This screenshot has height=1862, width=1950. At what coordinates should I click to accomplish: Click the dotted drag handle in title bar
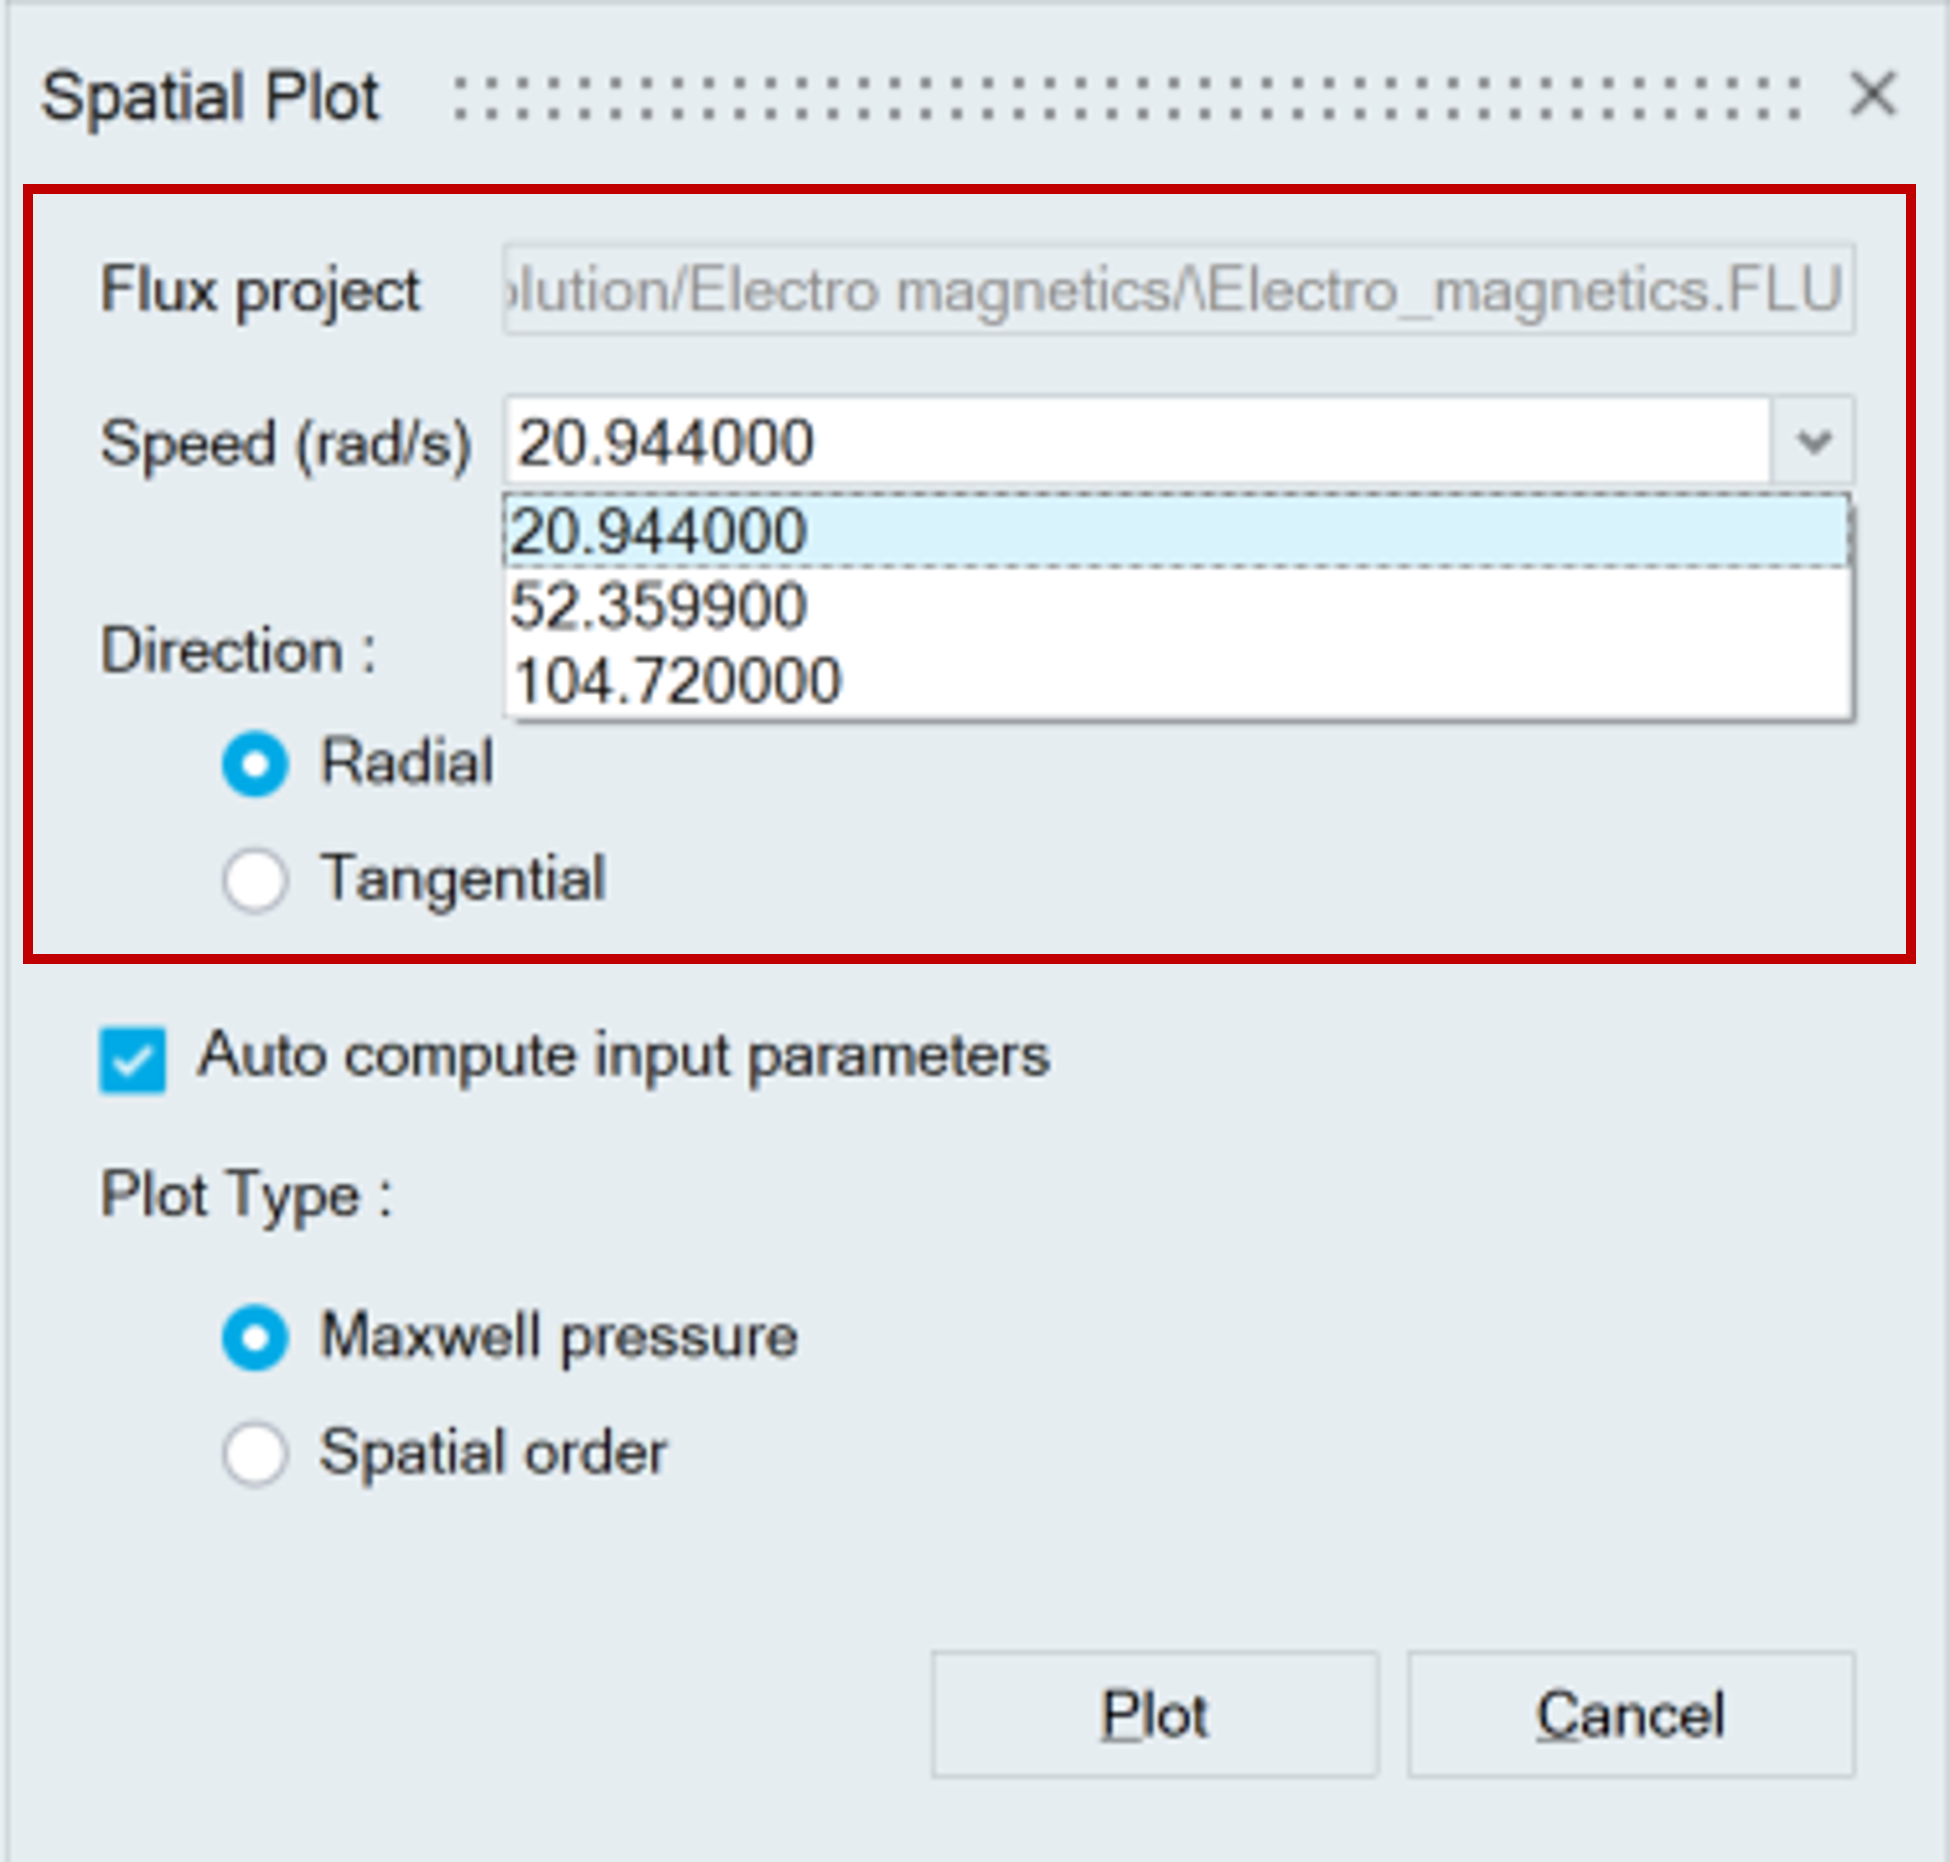[x=1125, y=99]
